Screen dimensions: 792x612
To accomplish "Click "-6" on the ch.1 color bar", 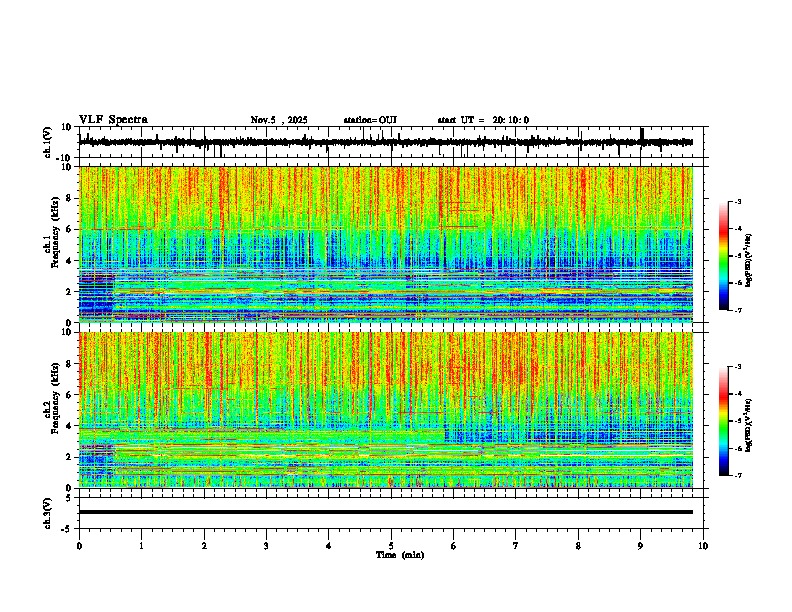I will click(x=737, y=283).
